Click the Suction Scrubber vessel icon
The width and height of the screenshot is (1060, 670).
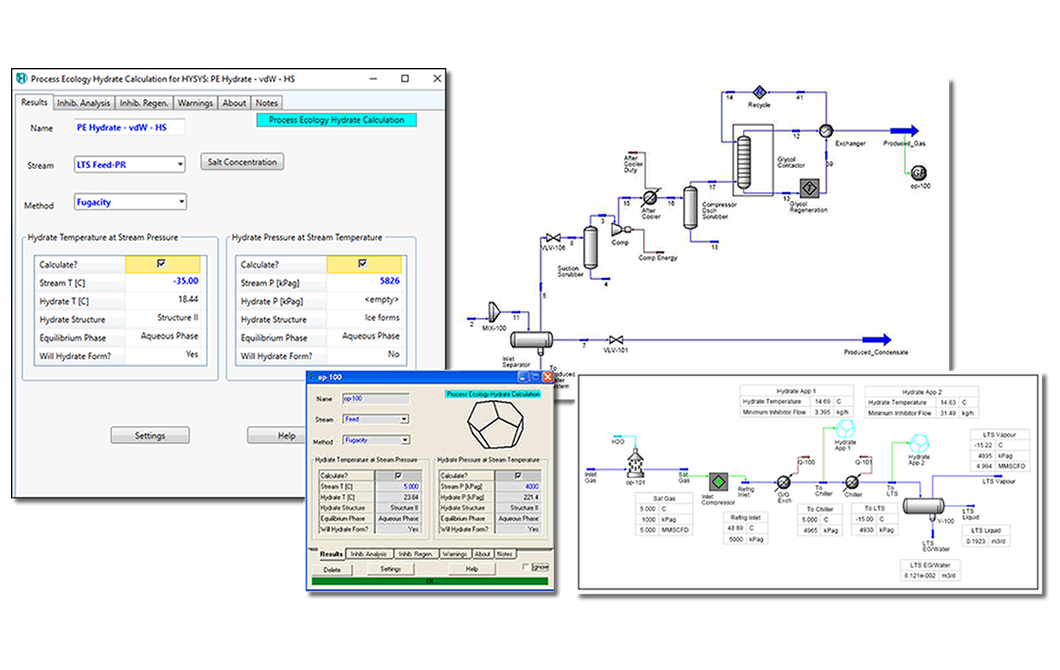coord(590,248)
